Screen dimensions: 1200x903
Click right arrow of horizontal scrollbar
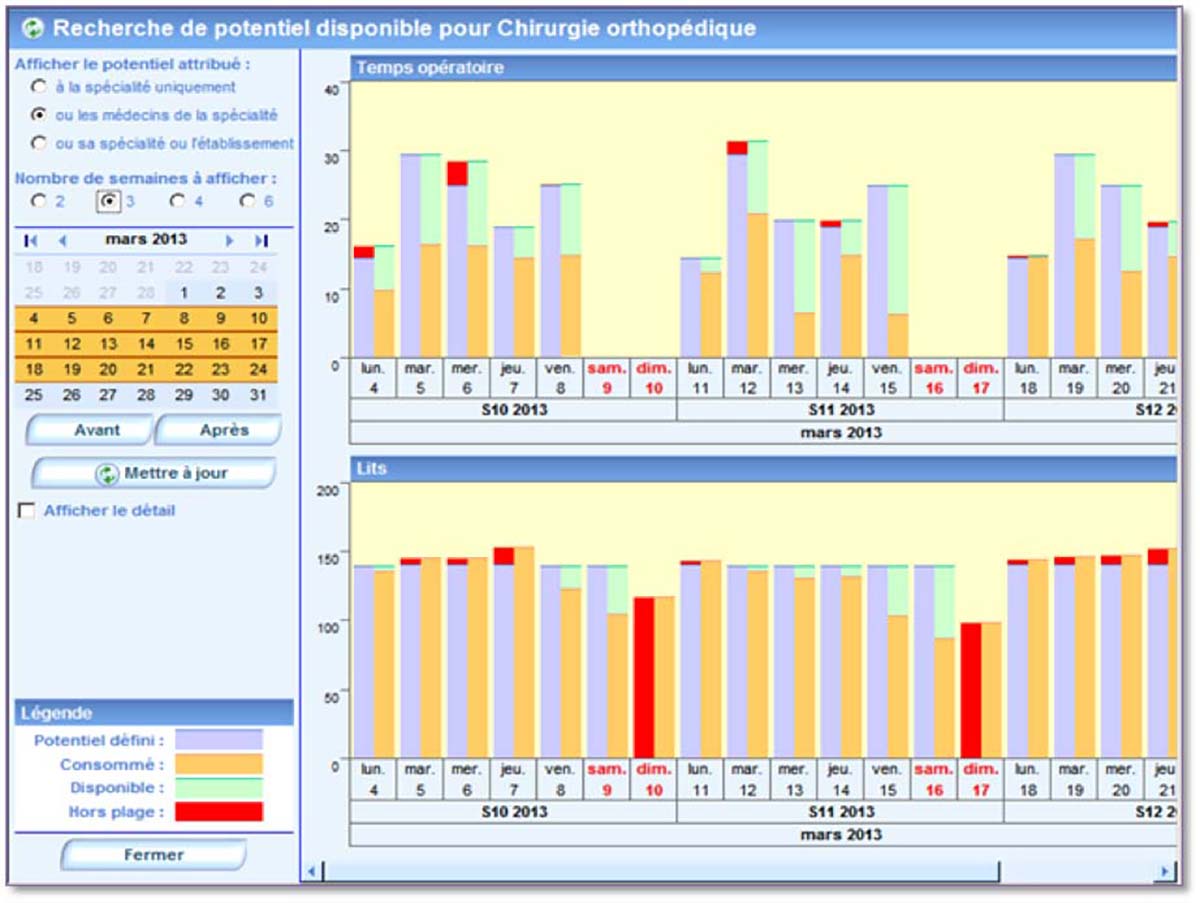pos(1164,872)
